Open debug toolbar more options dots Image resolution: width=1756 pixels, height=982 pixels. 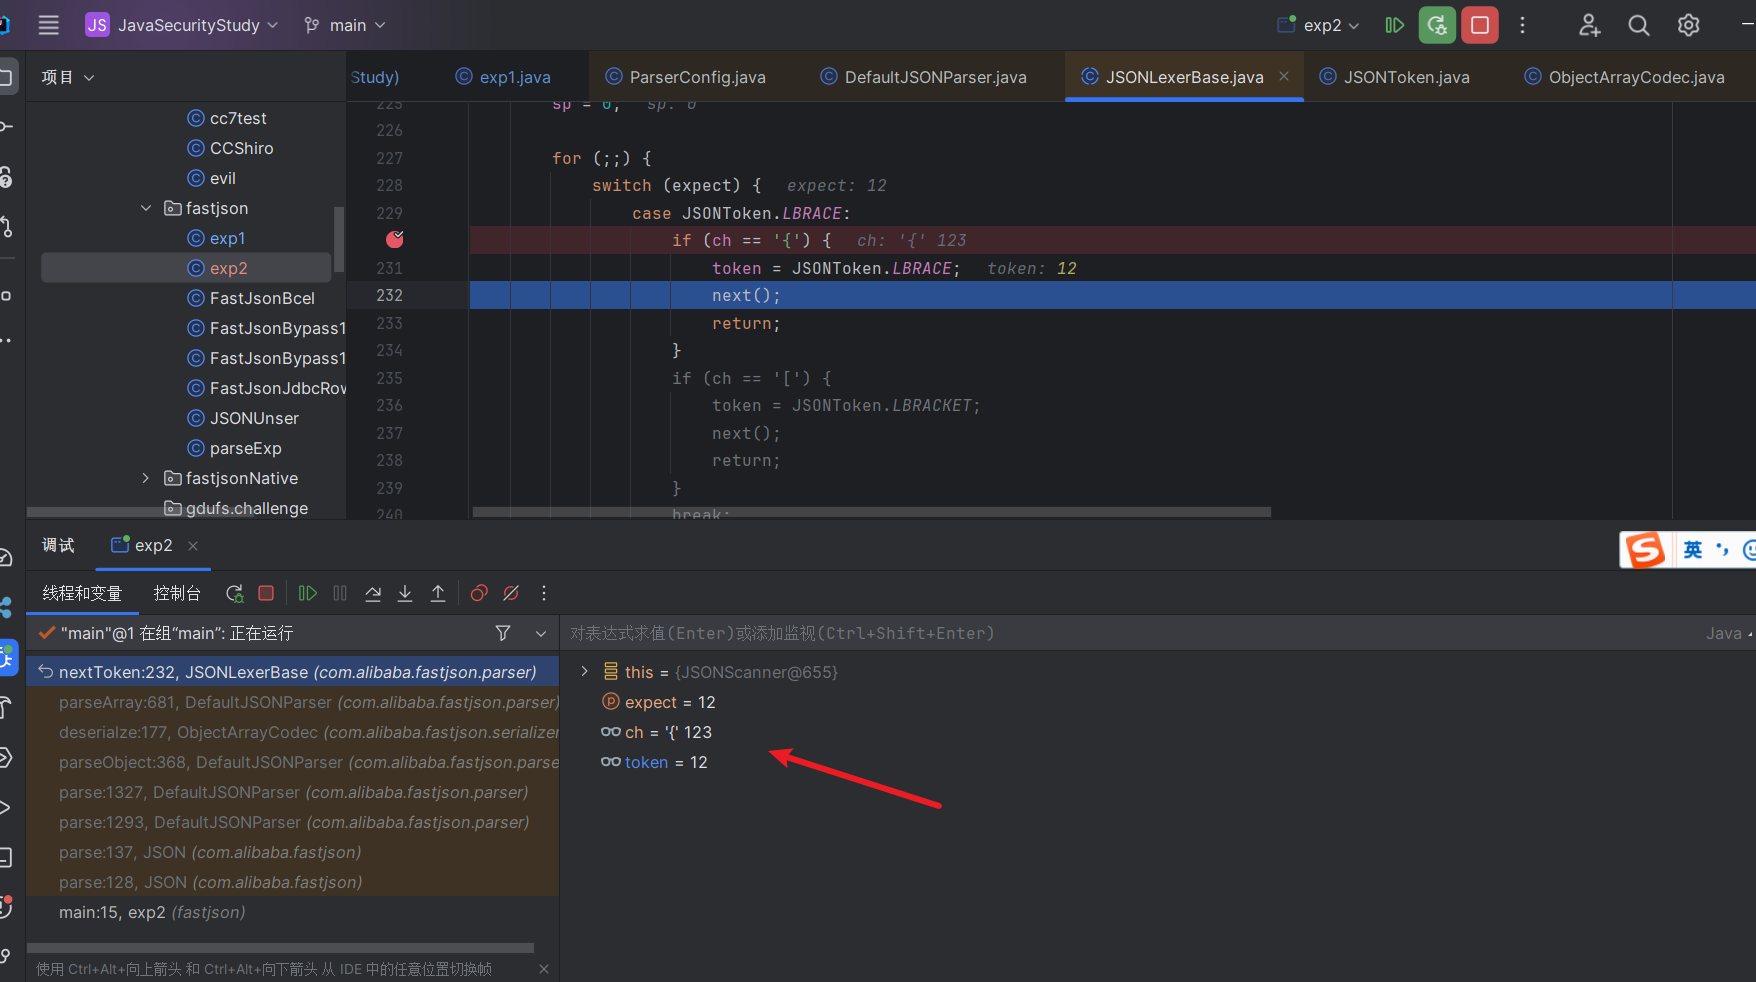pos(544,593)
